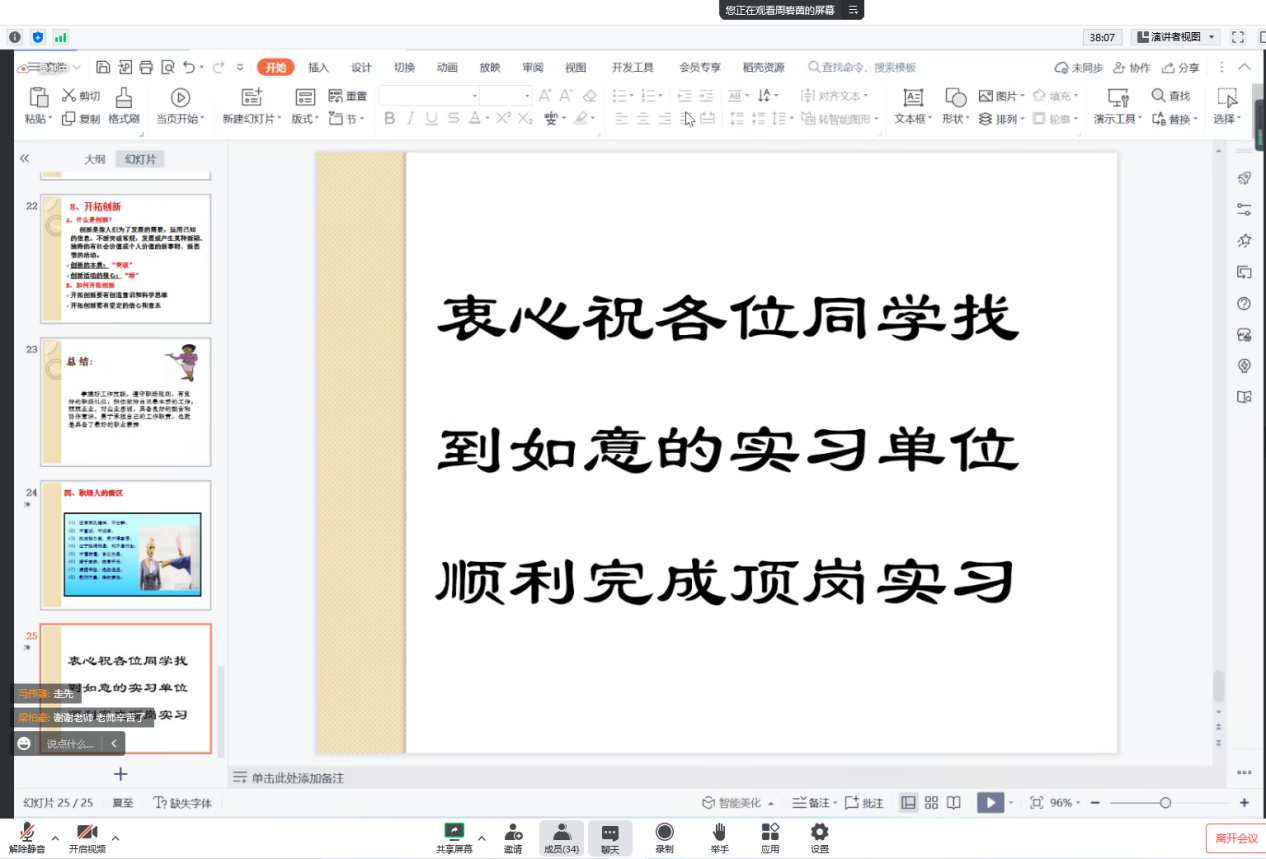Click the Shapes (形状) icon
The height and width of the screenshot is (859, 1266).
955,98
